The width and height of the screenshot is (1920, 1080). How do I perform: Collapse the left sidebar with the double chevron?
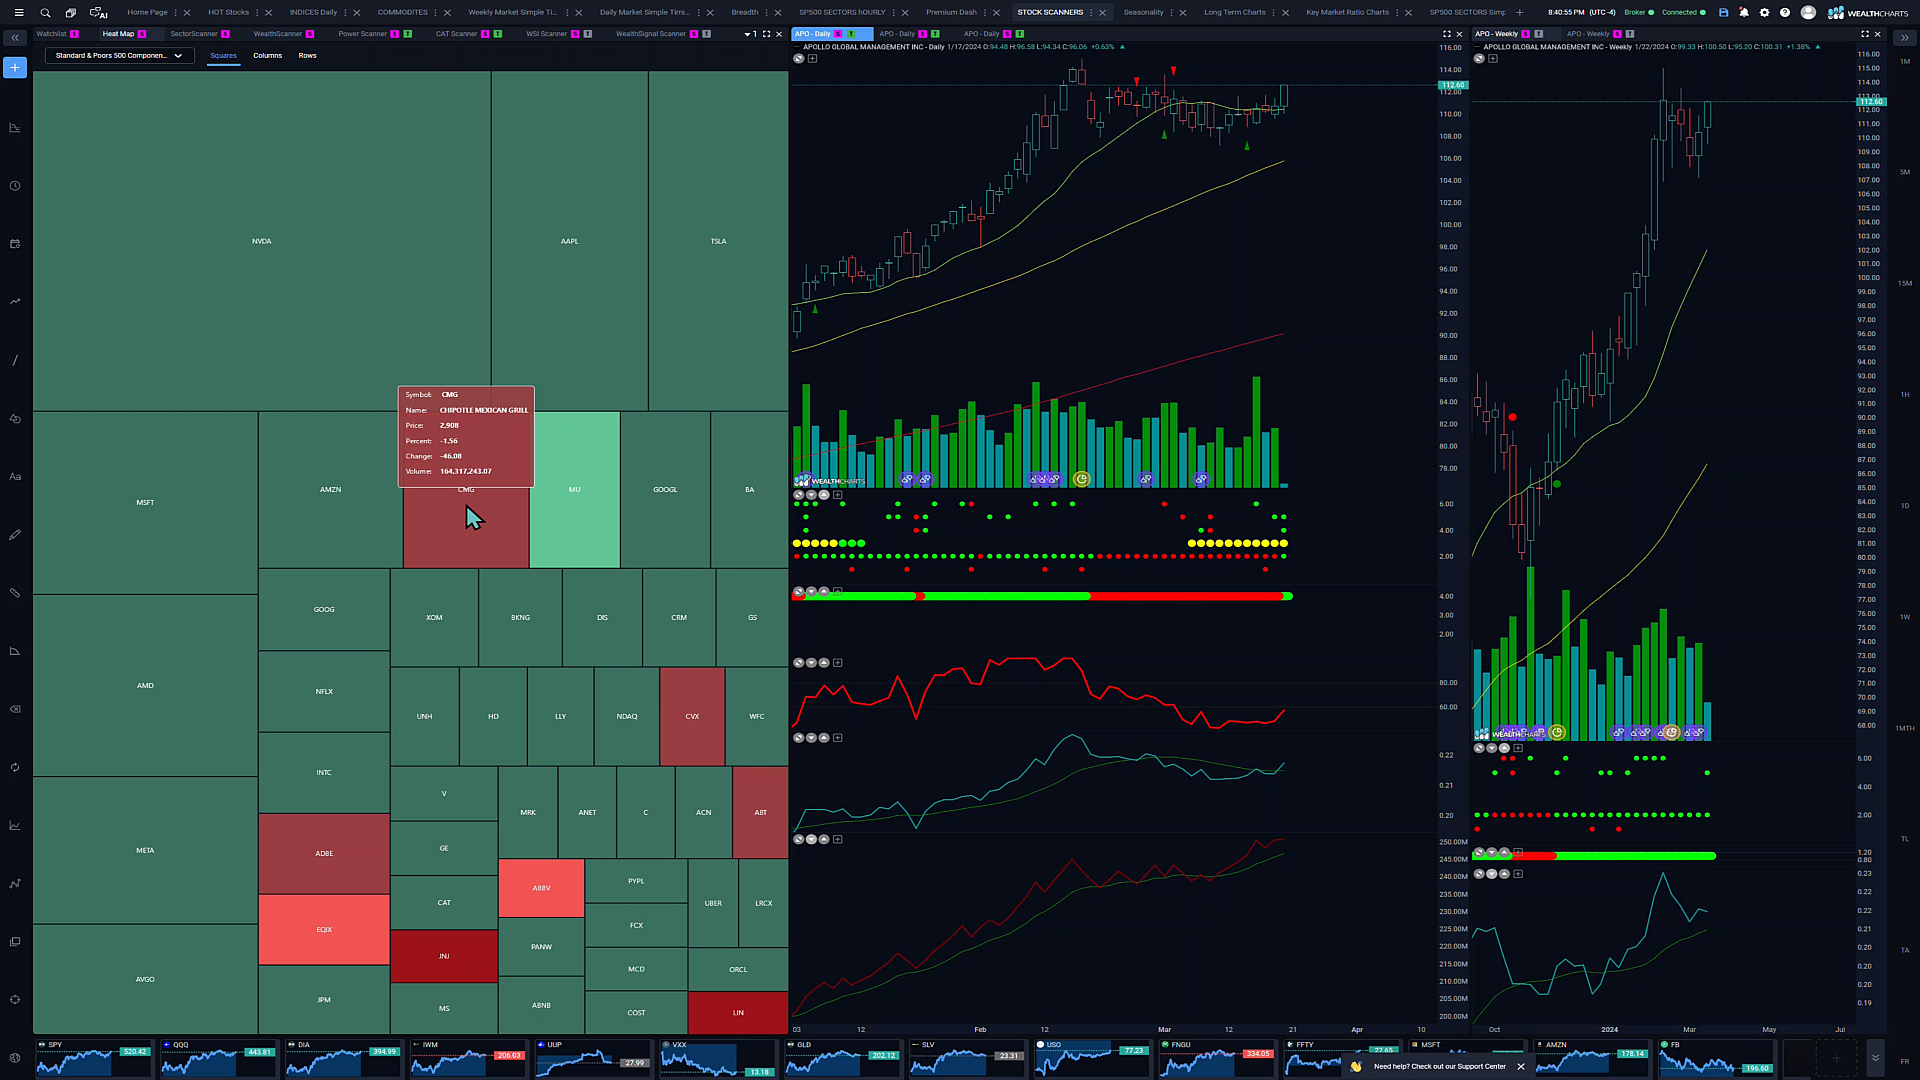click(x=15, y=38)
